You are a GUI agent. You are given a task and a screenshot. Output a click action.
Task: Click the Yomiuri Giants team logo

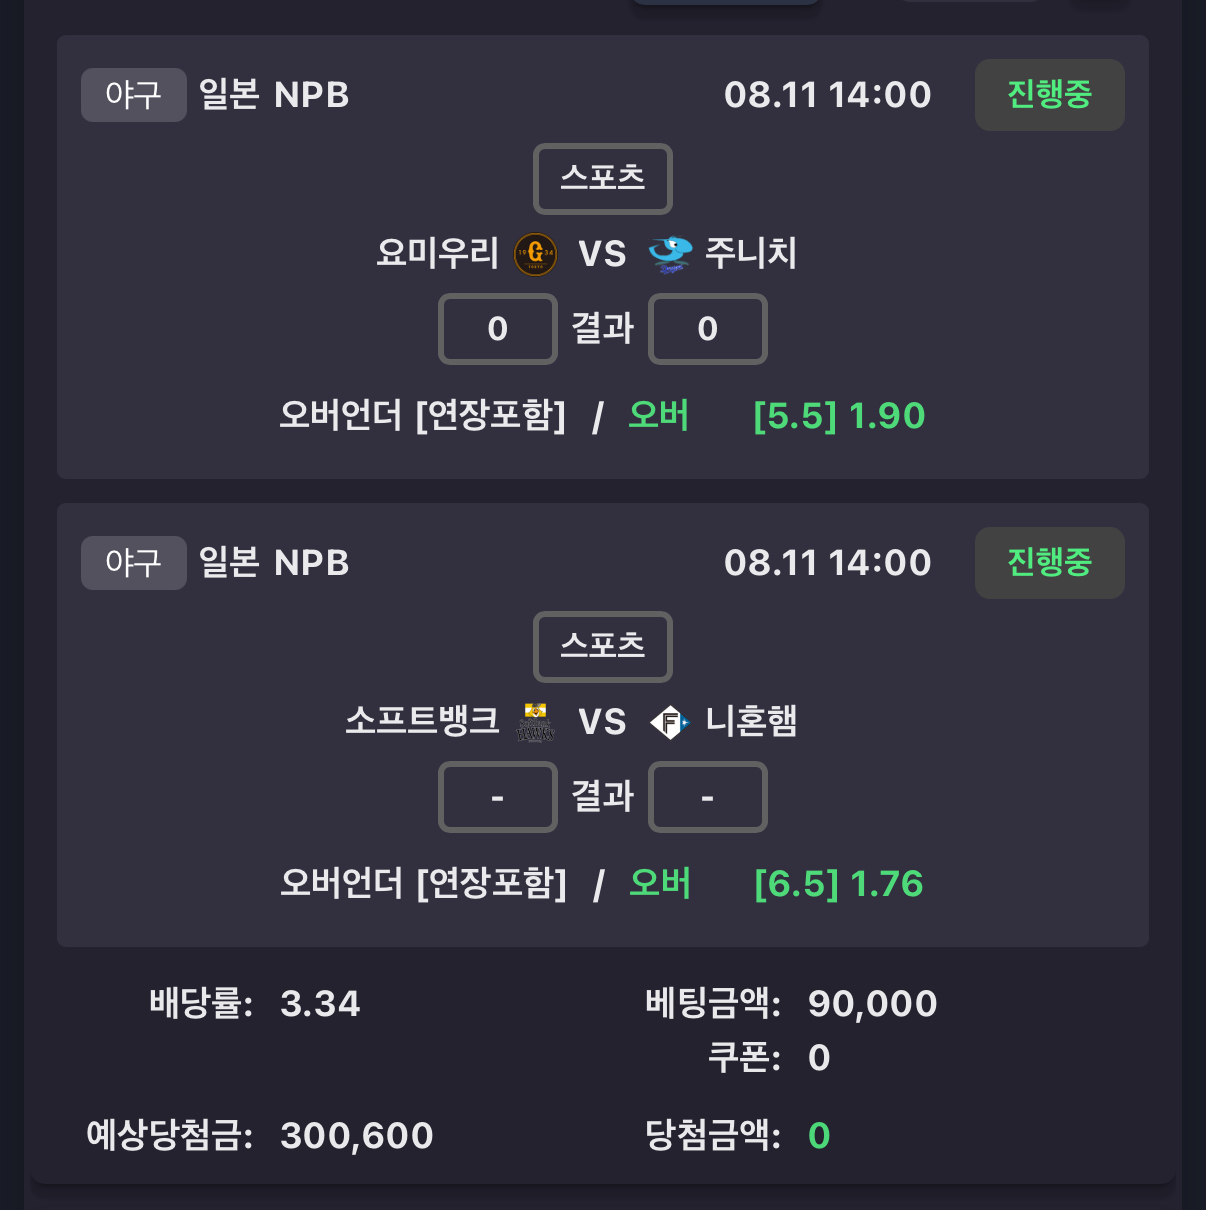click(535, 254)
